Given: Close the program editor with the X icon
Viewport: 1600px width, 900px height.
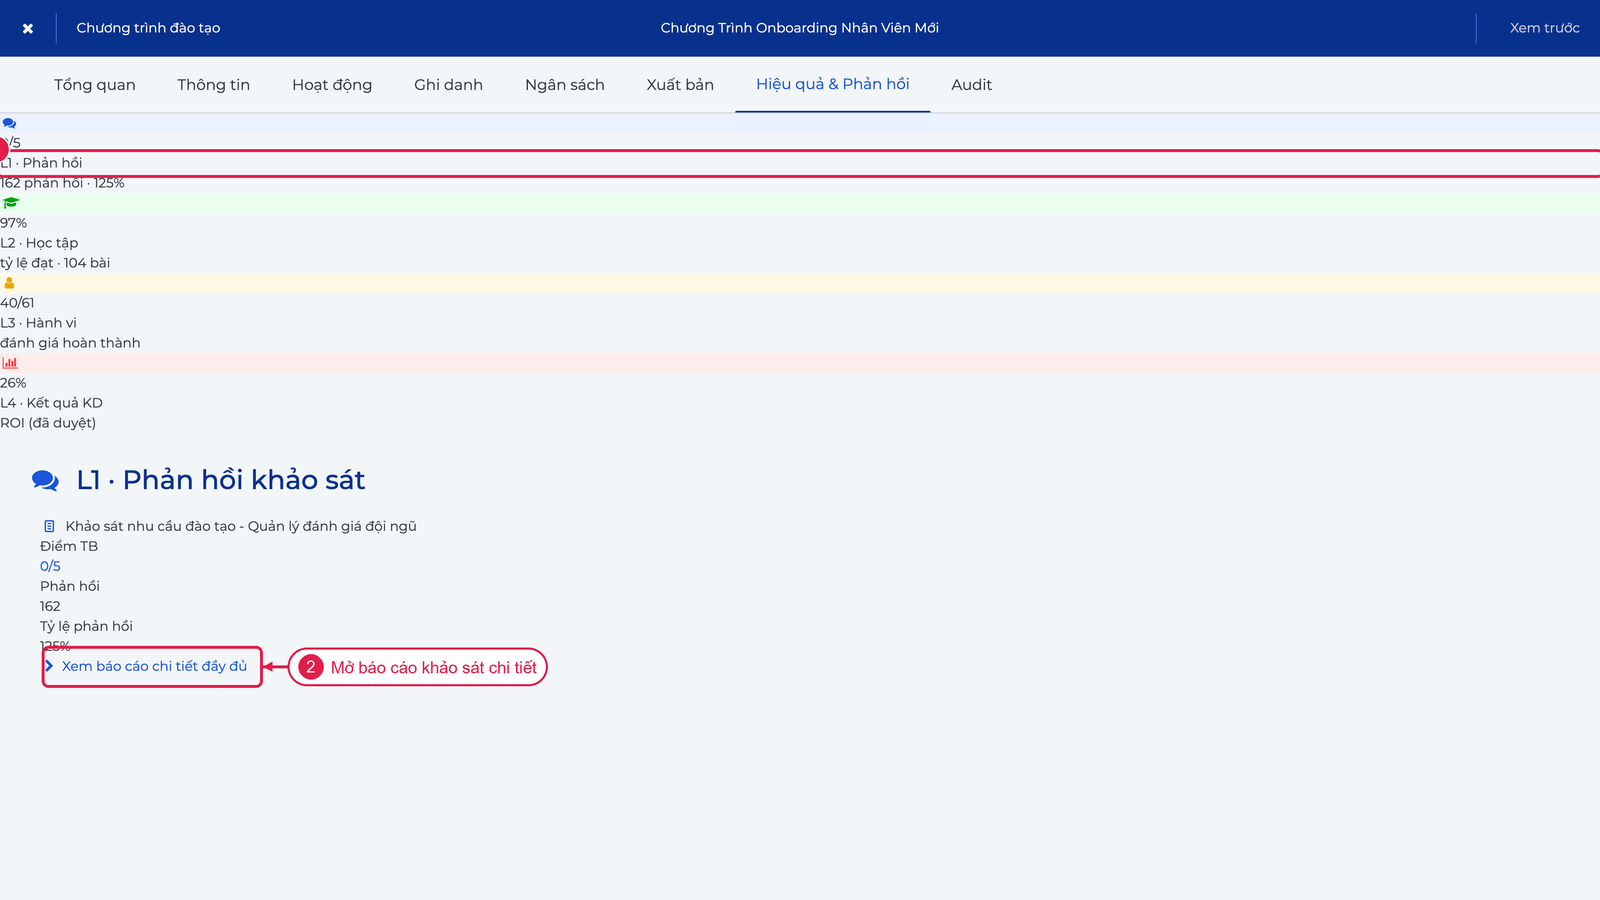Looking at the screenshot, I should click(x=28, y=28).
